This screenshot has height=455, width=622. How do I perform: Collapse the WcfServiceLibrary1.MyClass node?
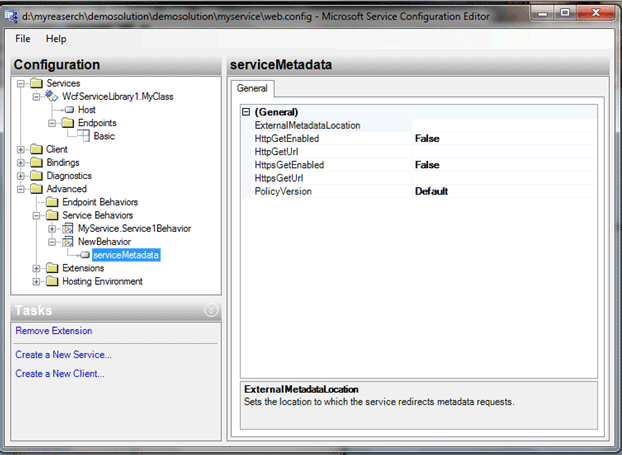pyautogui.click(x=36, y=96)
